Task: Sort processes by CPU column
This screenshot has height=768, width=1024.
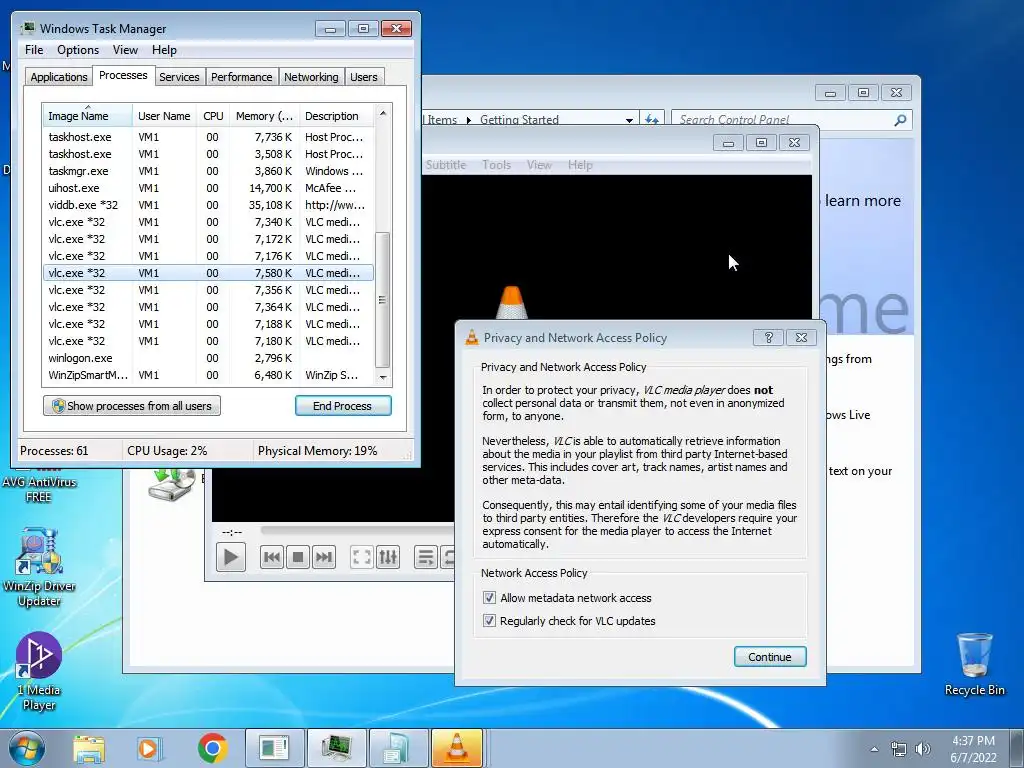Action: (x=213, y=116)
